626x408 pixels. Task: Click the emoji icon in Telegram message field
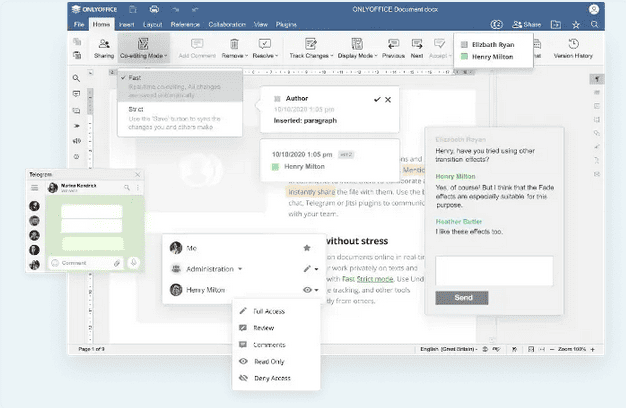55,263
